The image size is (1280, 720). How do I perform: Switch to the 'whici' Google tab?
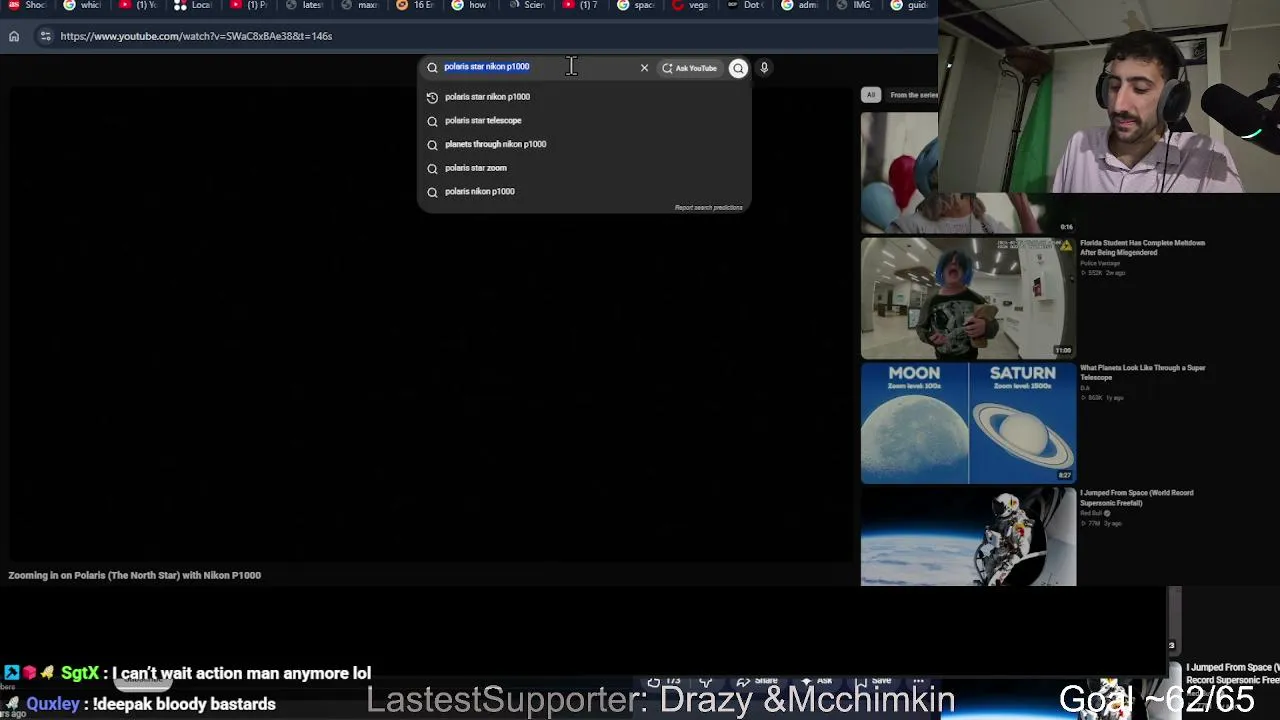83,5
